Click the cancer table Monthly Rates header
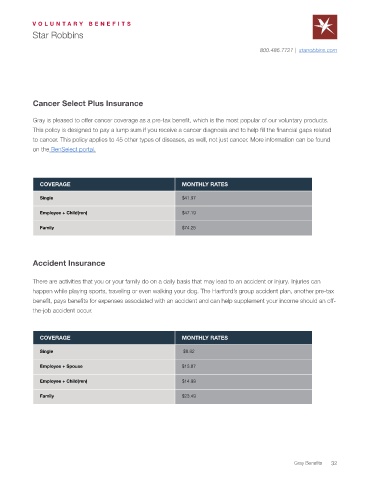The height and width of the screenshot is (480, 370). click(243, 184)
